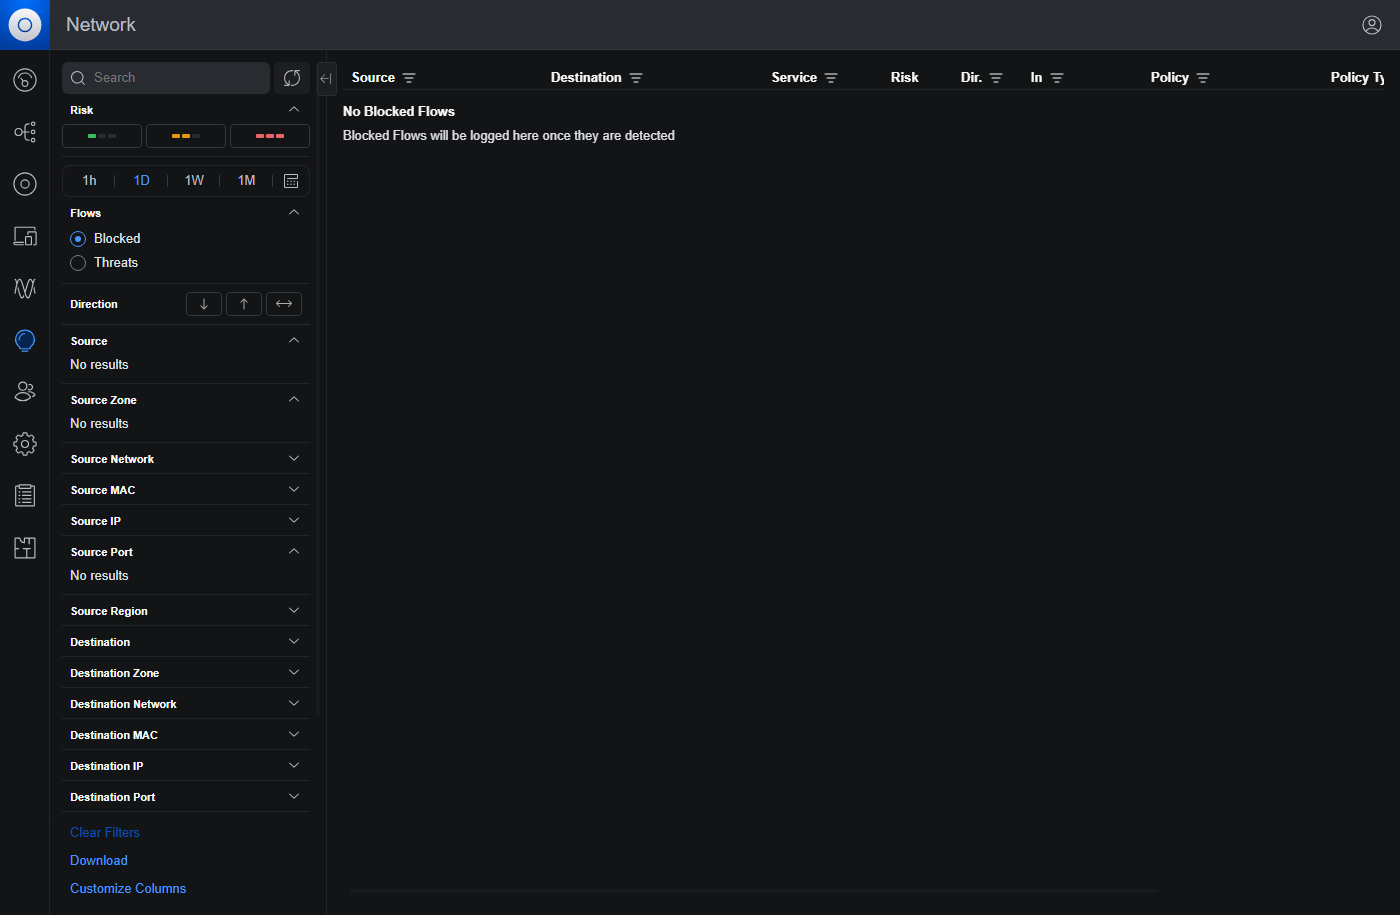Viewport: 1400px width, 915px height.
Task: Select the Blocked flows radio button
Action: click(78, 239)
